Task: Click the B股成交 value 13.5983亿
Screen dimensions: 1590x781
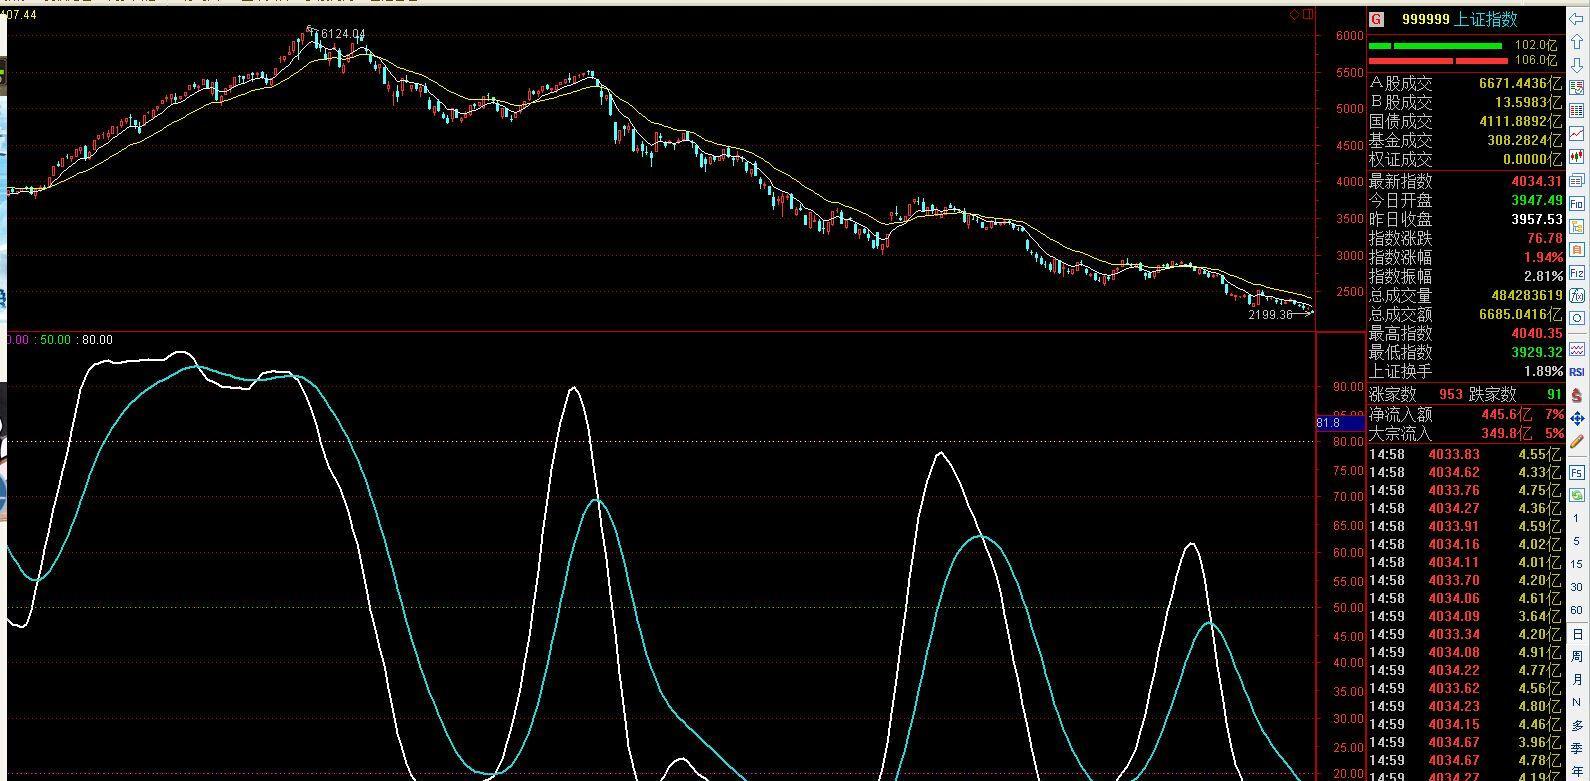Action: pyautogui.click(x=1528, y=103)
